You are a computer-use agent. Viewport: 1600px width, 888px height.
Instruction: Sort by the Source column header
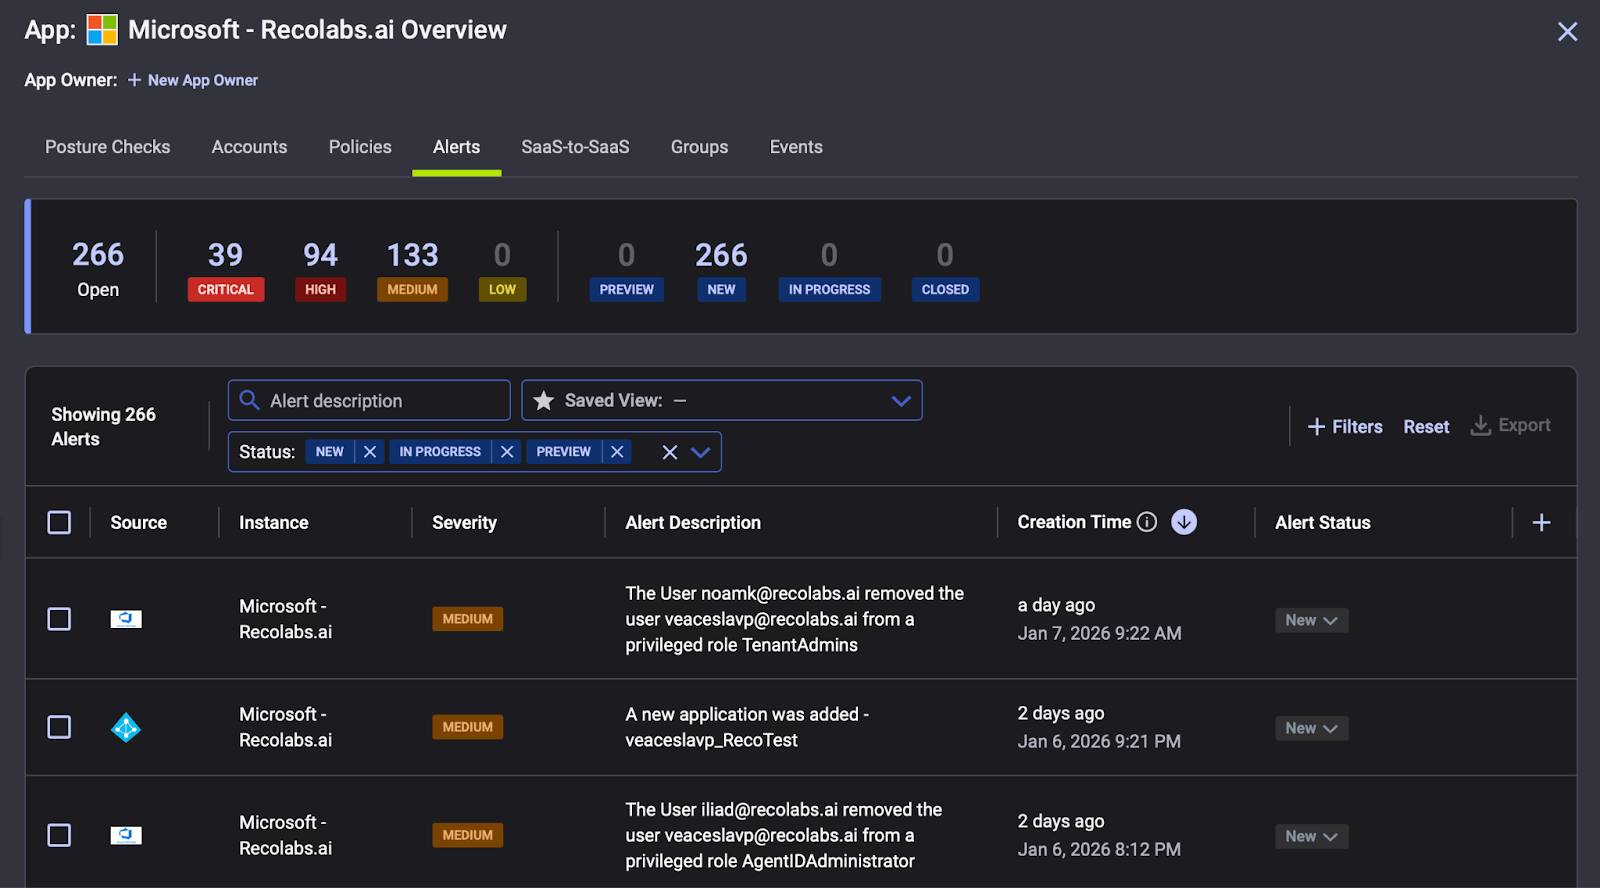click(x=138, y=522)
